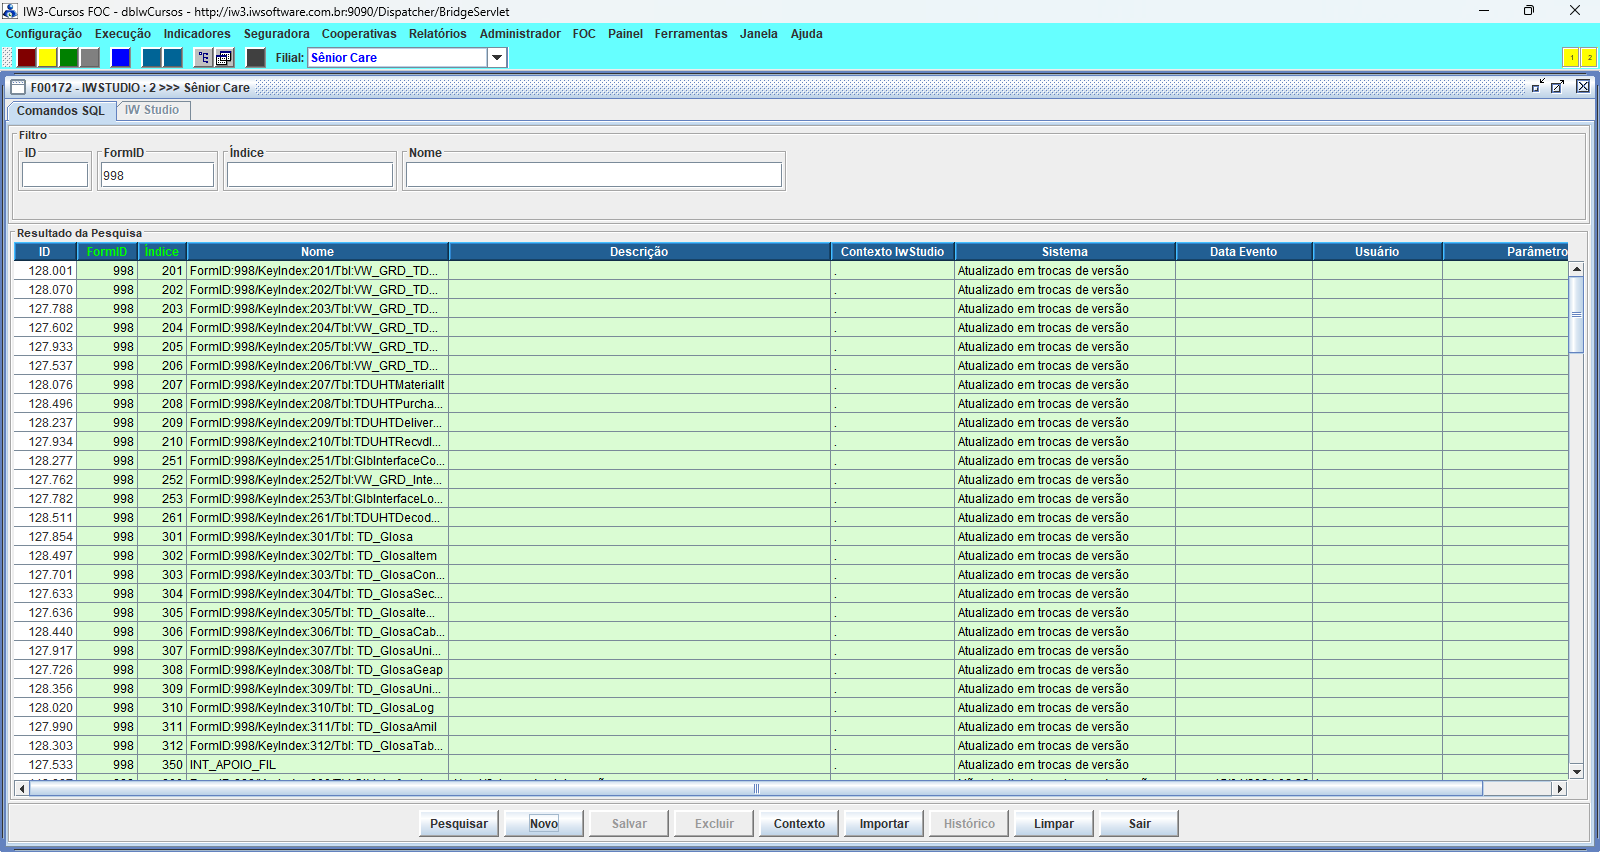Iconify the F00172 IWSTUDIO internal frame
Image resolution: width=1600 pixels, height=852 pixels.
tap(1538, 87)
